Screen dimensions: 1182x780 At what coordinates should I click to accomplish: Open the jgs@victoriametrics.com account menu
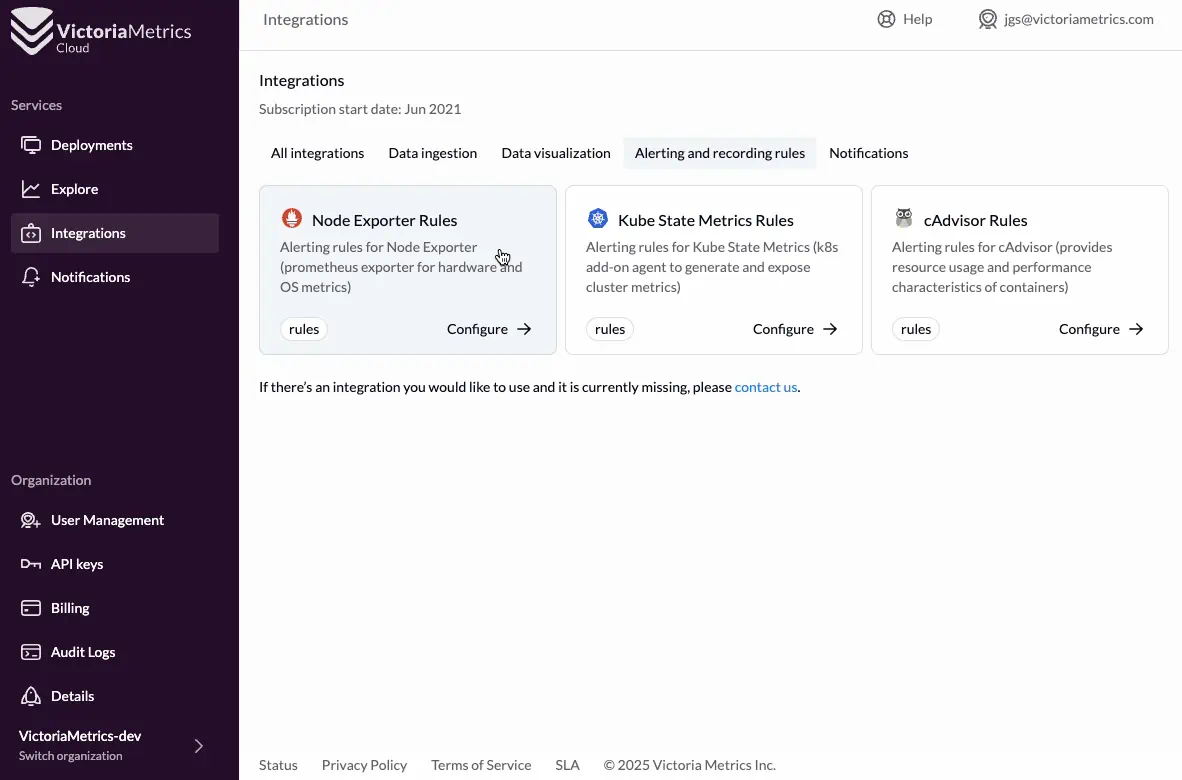pyautogui.click(x=1066, y=20)
